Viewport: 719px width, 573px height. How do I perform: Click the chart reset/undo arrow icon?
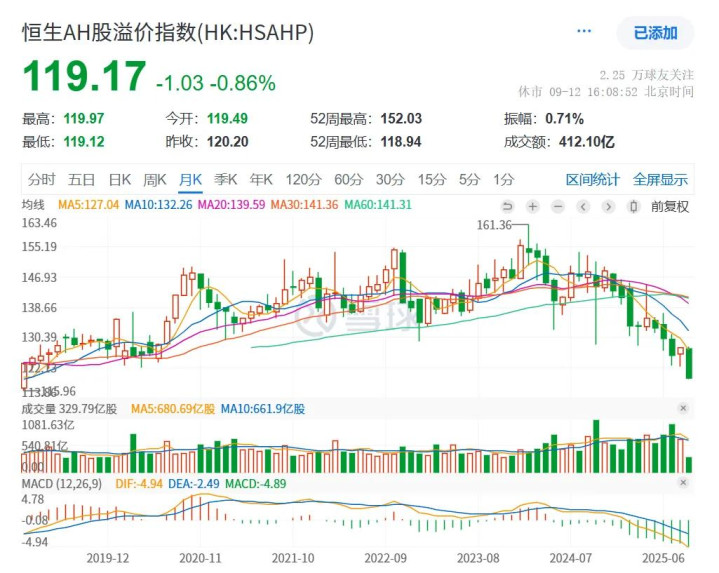tap(507, 207)
